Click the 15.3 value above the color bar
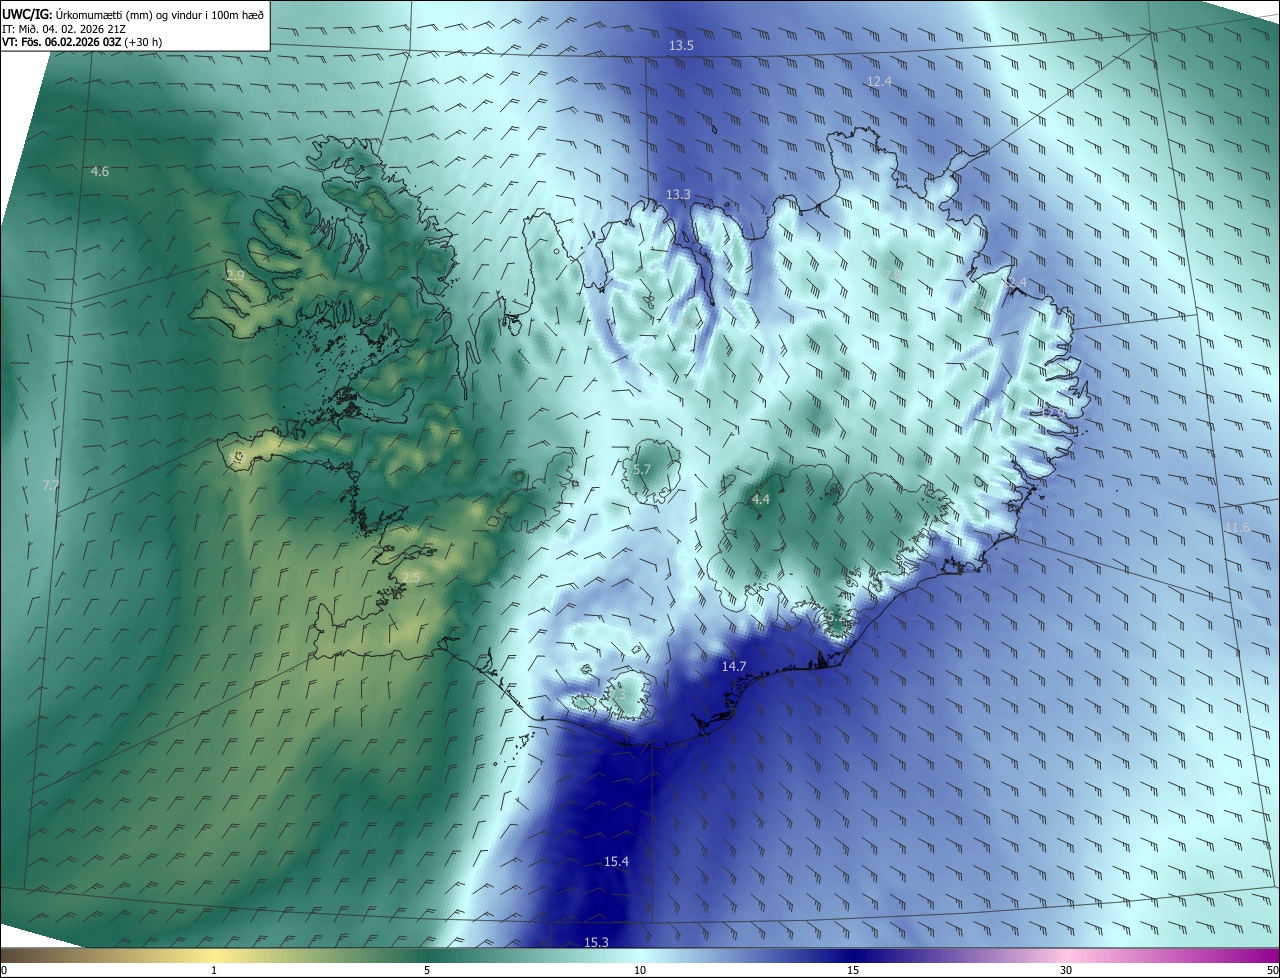 (x=596, y=942)
